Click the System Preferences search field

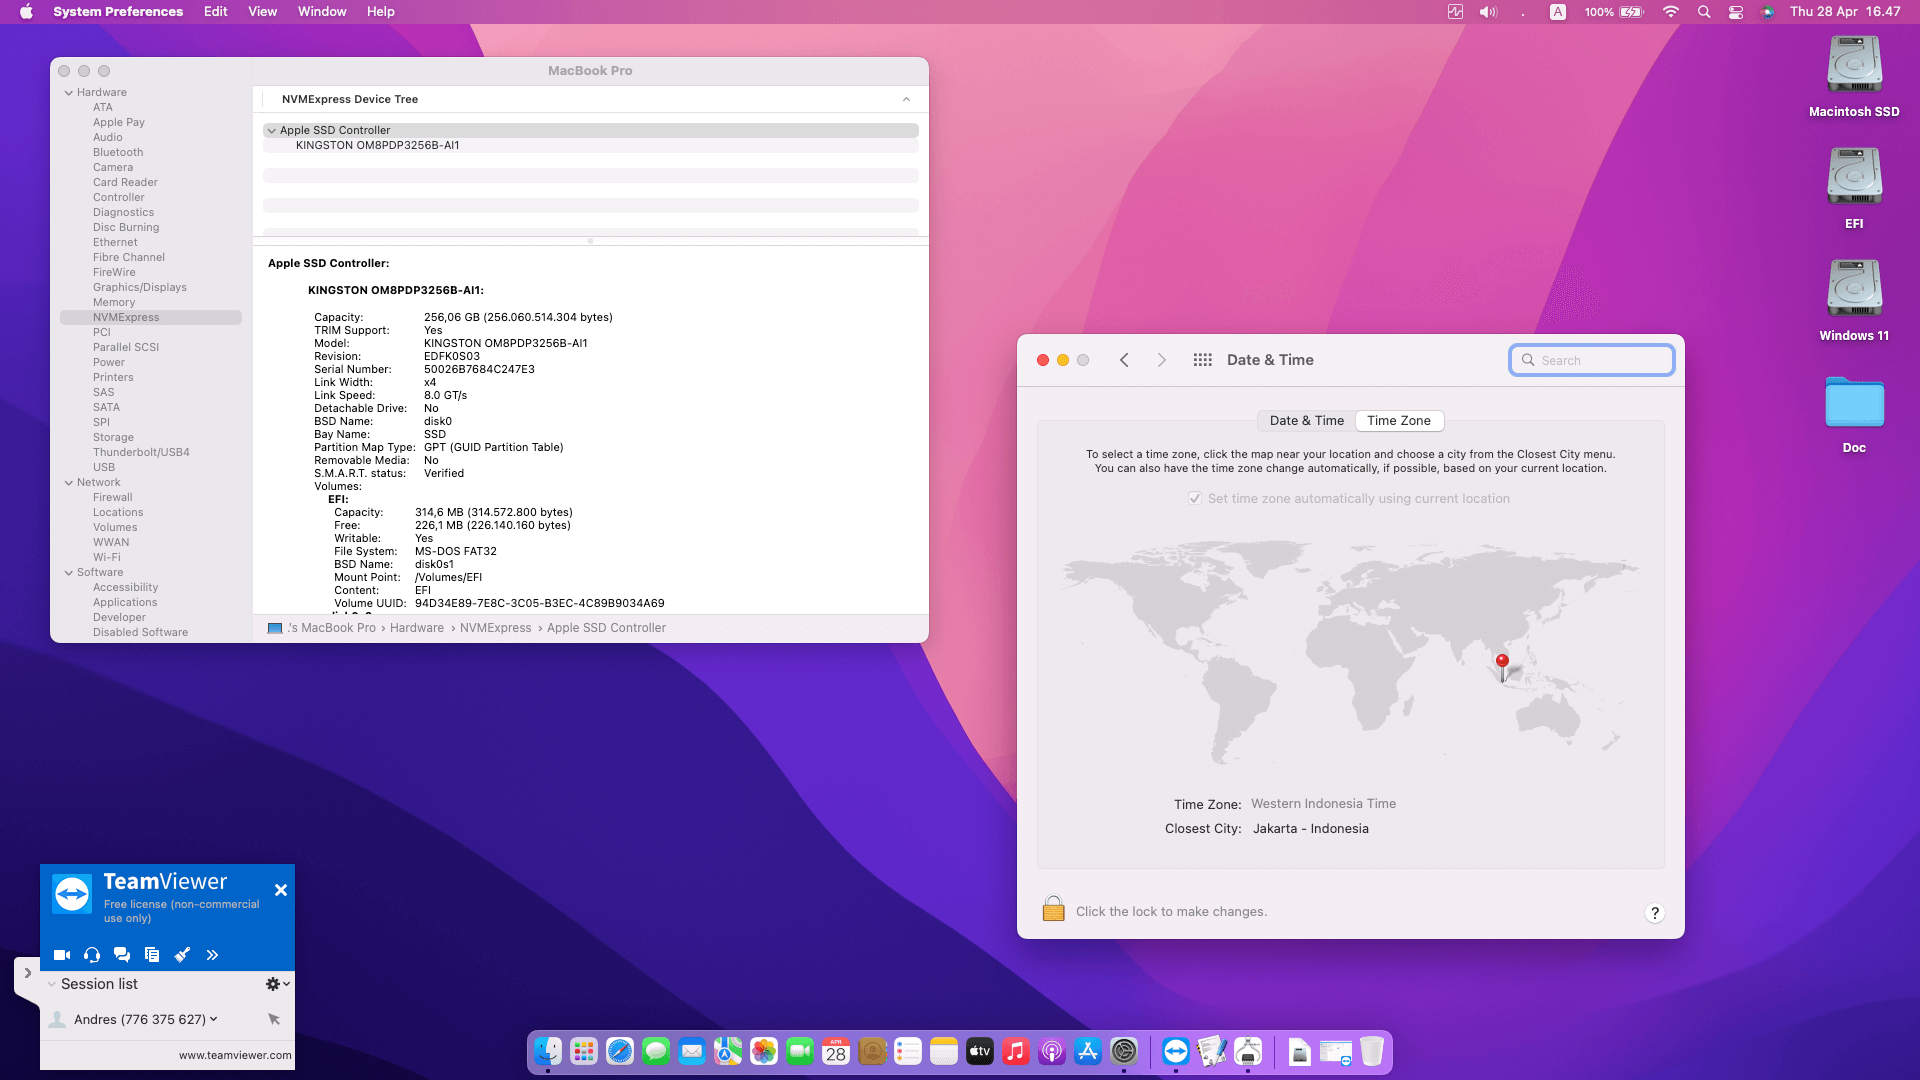pyautogui.click(x=1592, y=360)
